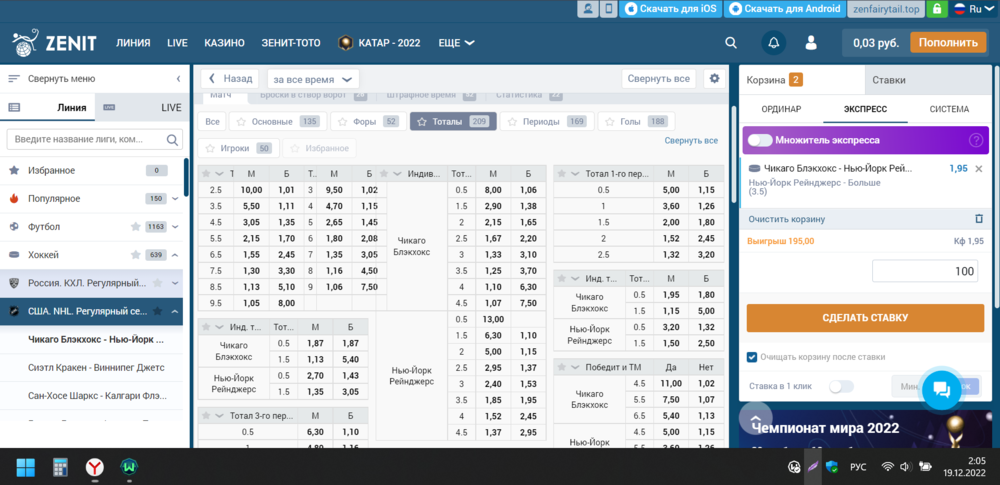This screenshot has height=485, width=1000.
Task: Click the Wi-Fi icon in system tray
Action: (887, 466)
